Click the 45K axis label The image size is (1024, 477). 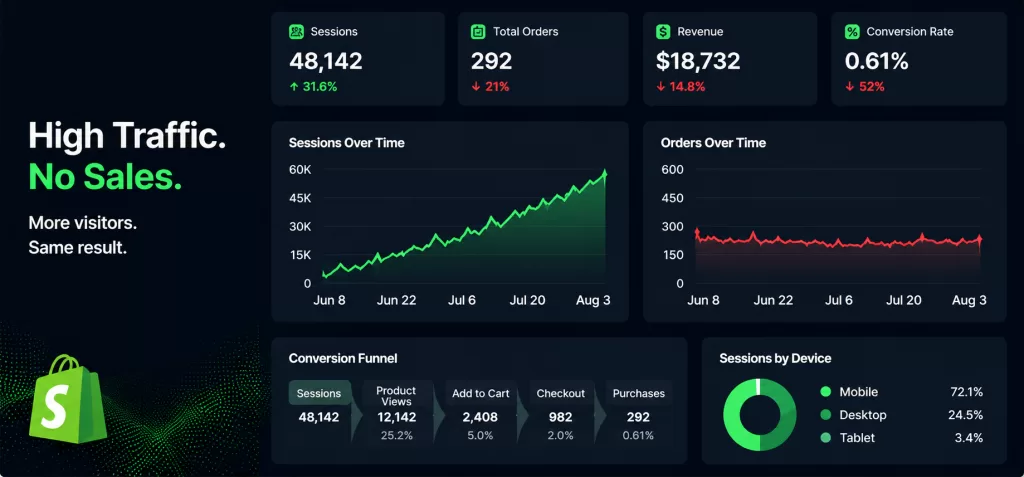coord(300,198)
